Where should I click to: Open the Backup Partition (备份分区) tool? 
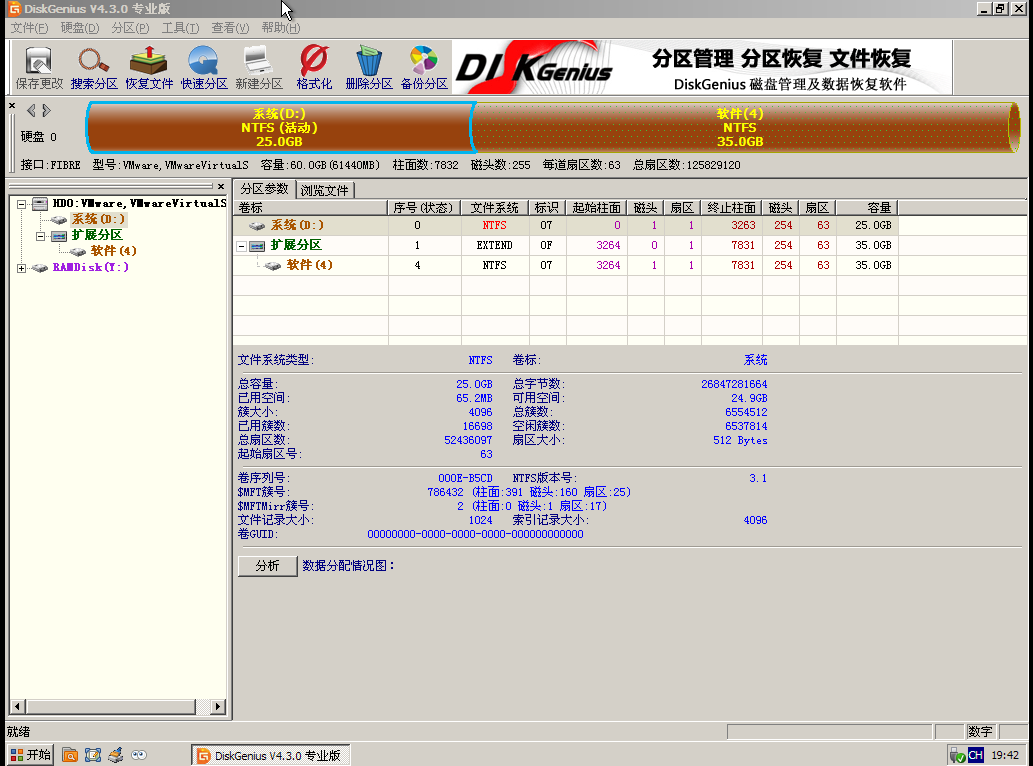[x=424, y=67]
